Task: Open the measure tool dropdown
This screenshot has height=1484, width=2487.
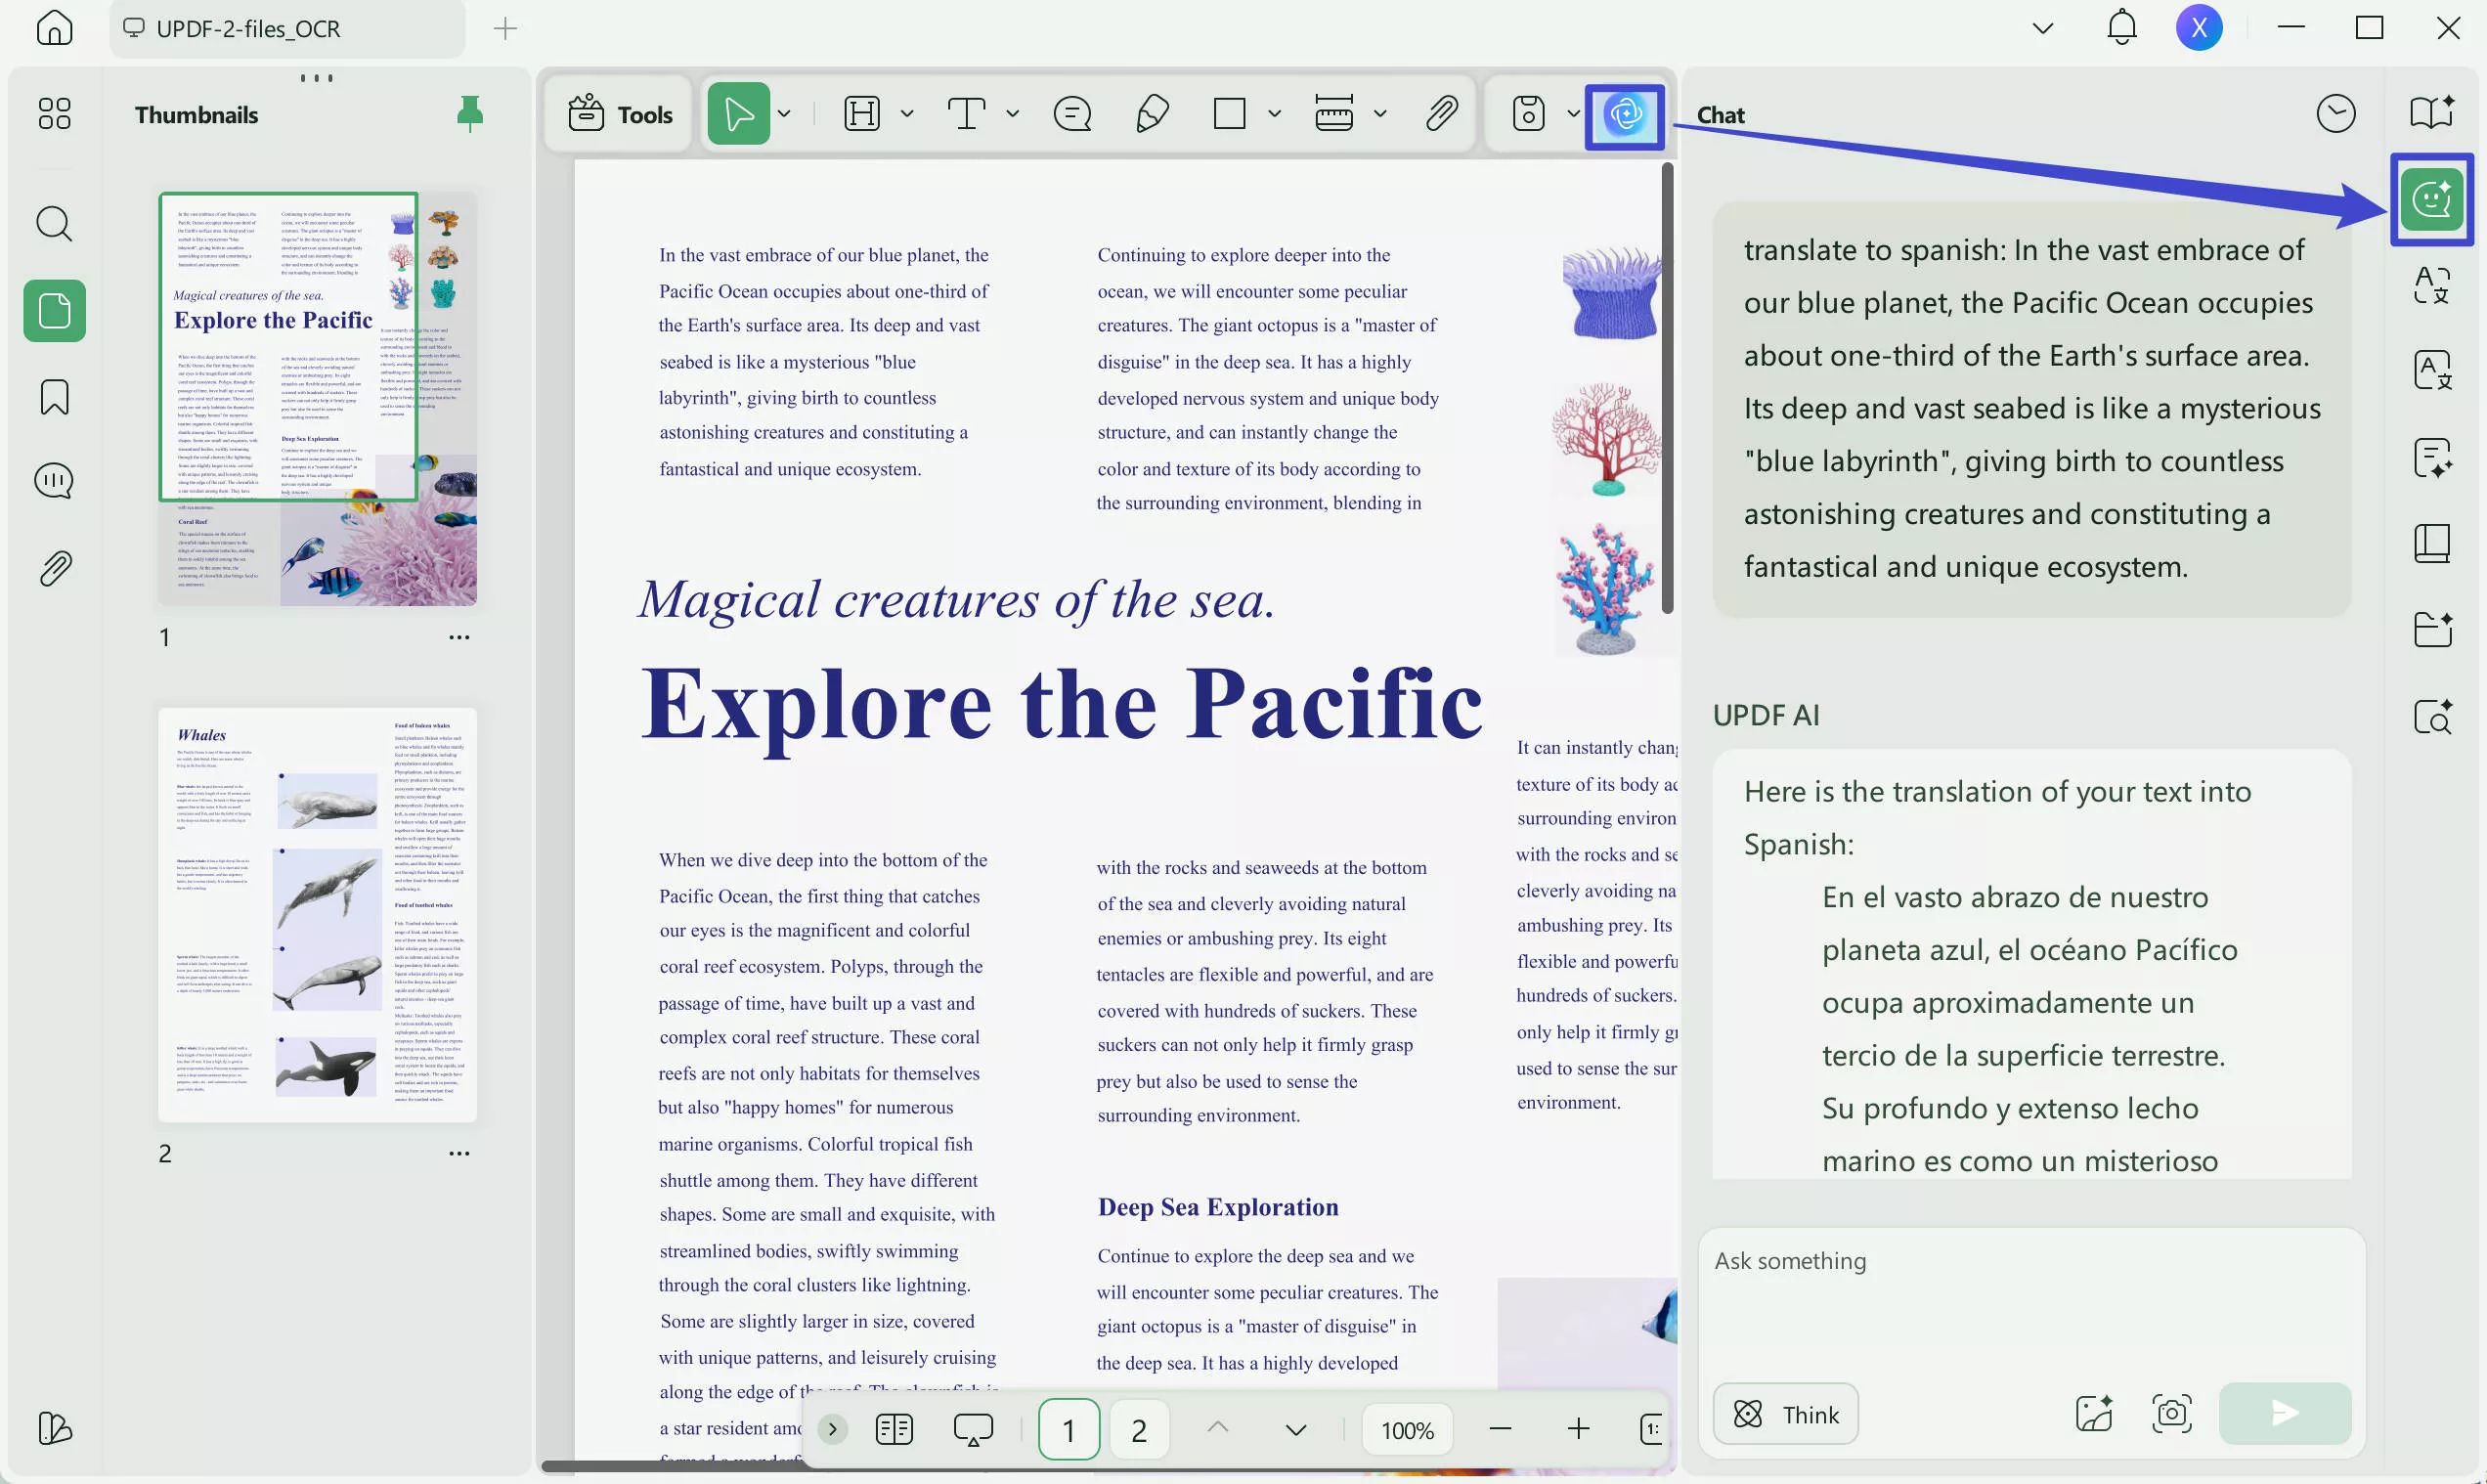Action: [x=1381, y=114]
